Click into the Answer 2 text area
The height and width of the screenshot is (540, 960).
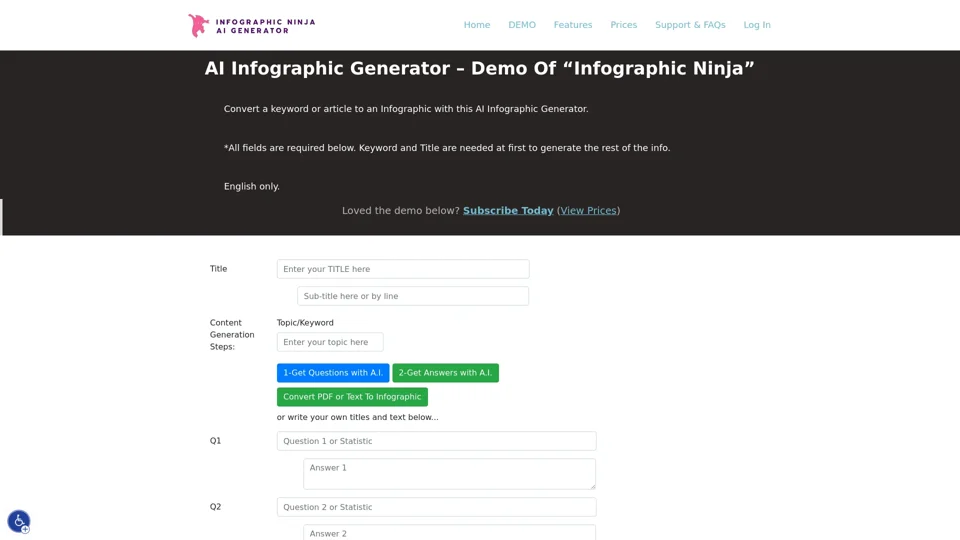[449, 532]
